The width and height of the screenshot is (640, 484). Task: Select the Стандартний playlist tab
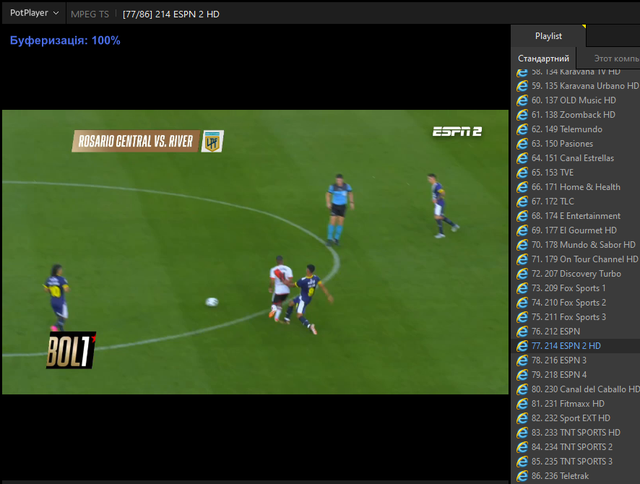tap(543, 58)
